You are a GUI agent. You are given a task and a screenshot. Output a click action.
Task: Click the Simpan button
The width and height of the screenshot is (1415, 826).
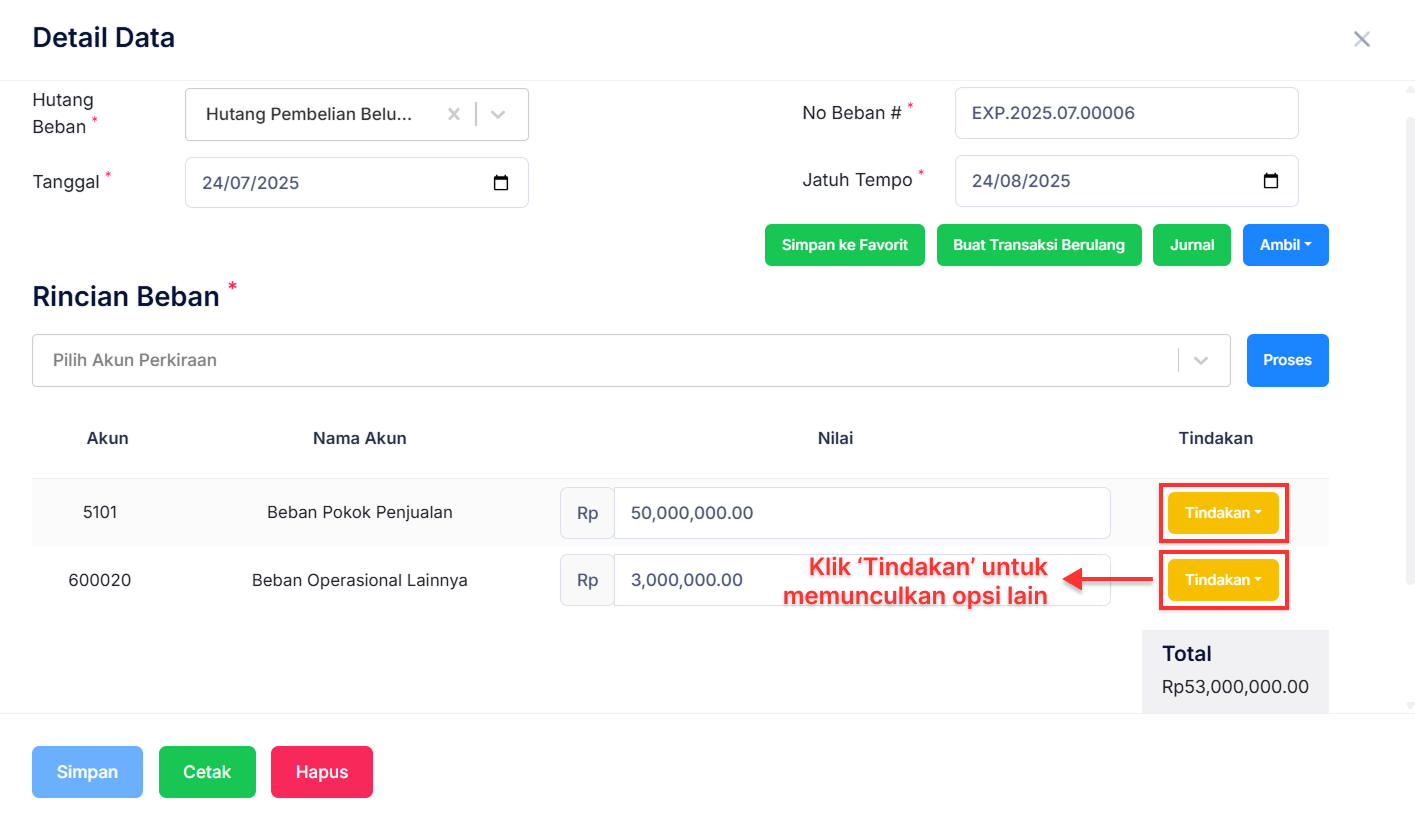pos(87,771)
